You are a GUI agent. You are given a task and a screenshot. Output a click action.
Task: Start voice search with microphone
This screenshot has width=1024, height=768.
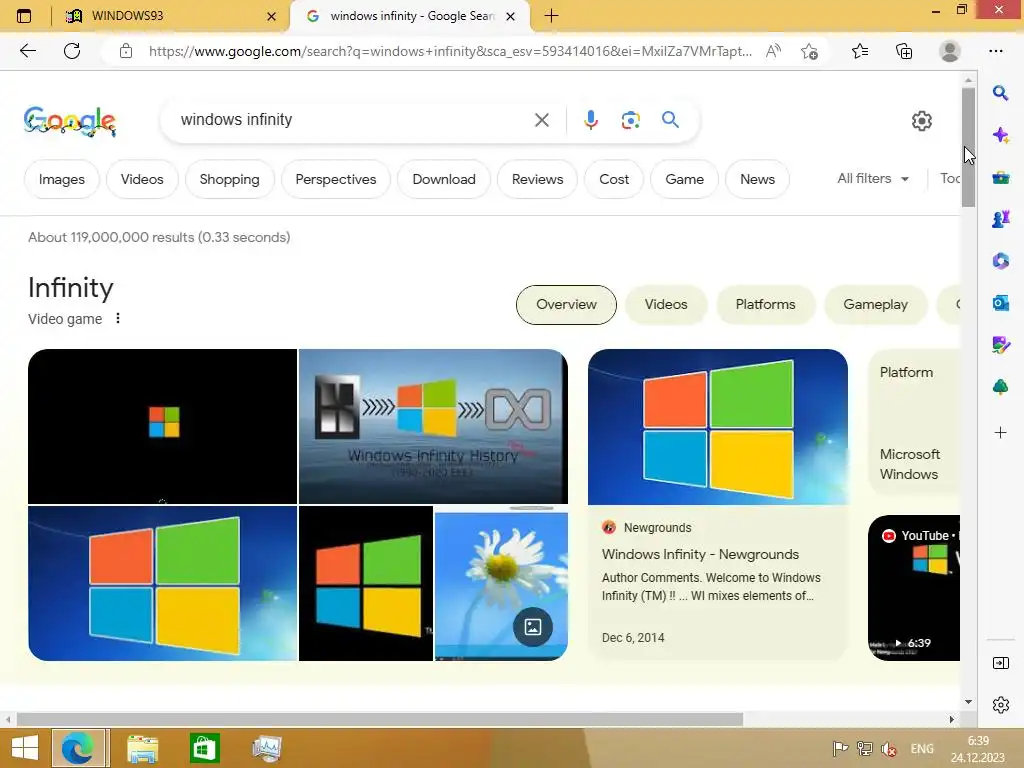point(590,120)
